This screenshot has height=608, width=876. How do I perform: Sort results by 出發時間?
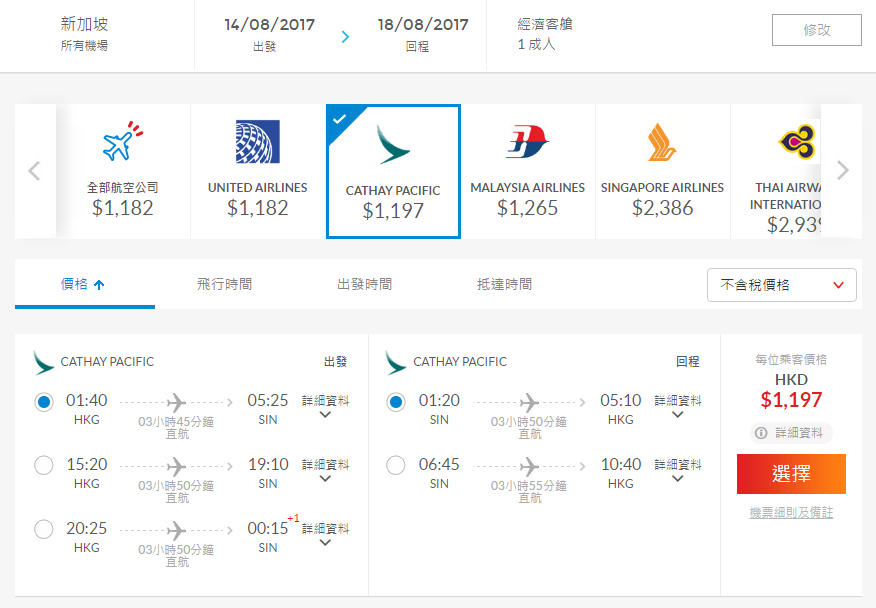[x=364, y=284]
